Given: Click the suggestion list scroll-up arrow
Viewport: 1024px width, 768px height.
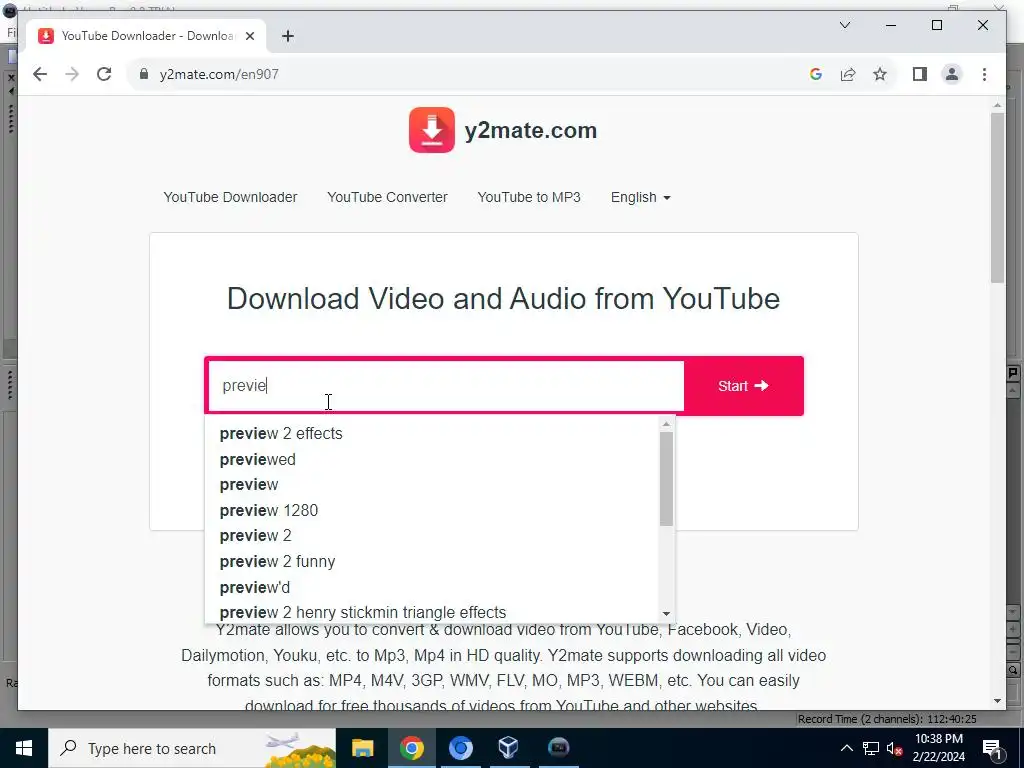Looking at the screenshot, I should [x=666, y=424].
